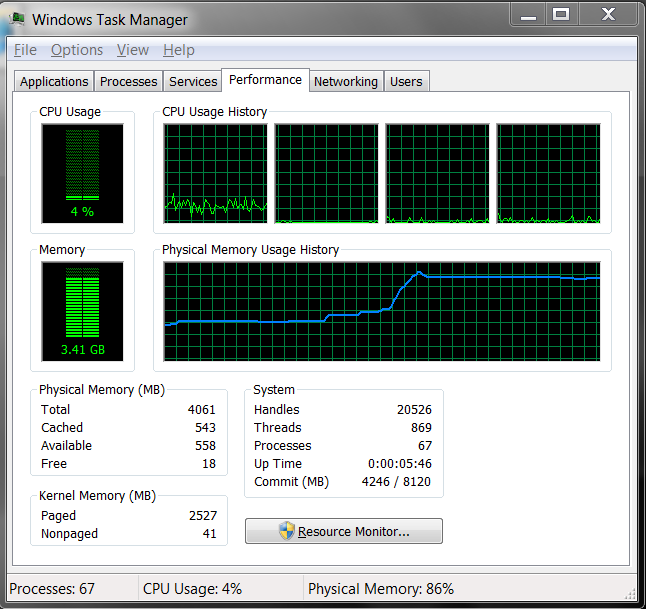Image resolution: width=646 pixels, height=609 pixels.
Task: Select the Performance tab
Action: pos(265,80)
